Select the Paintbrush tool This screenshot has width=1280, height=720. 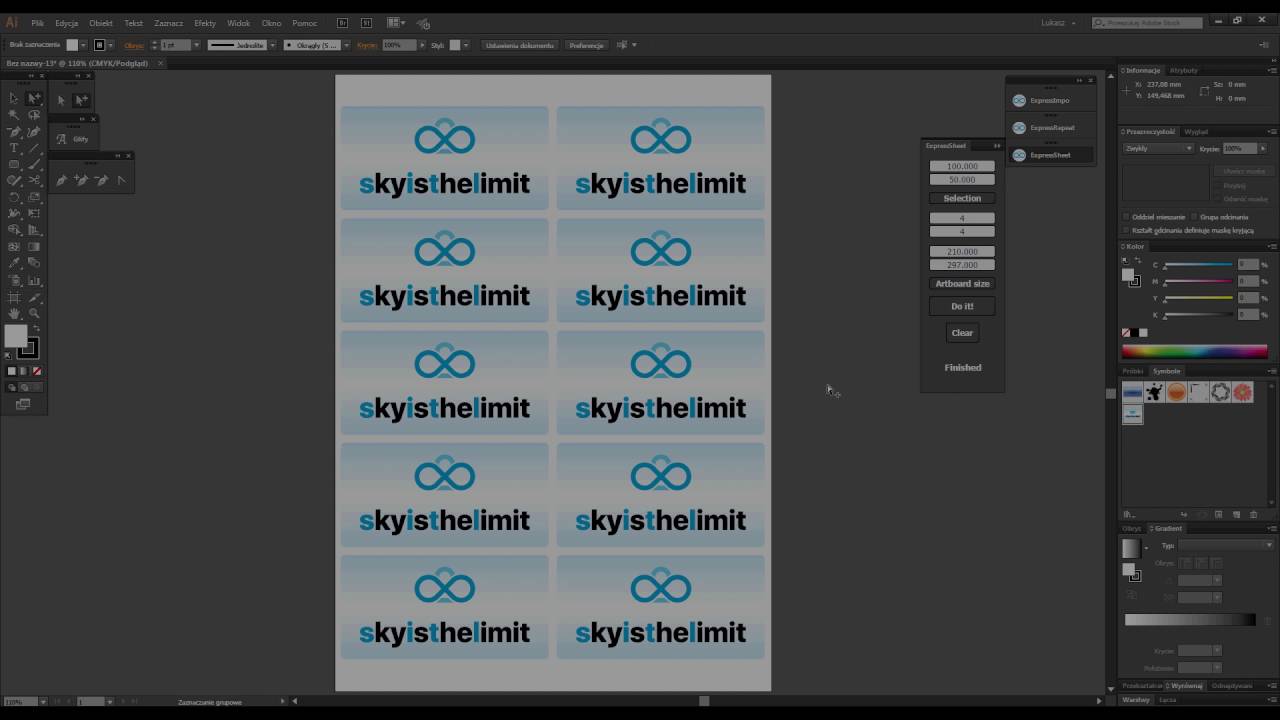34,164
